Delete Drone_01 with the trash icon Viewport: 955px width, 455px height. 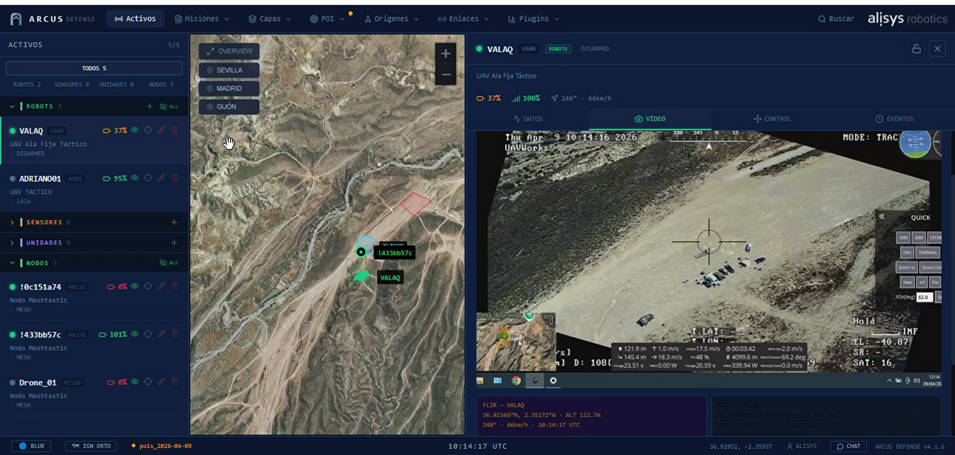tap(175, 383)
